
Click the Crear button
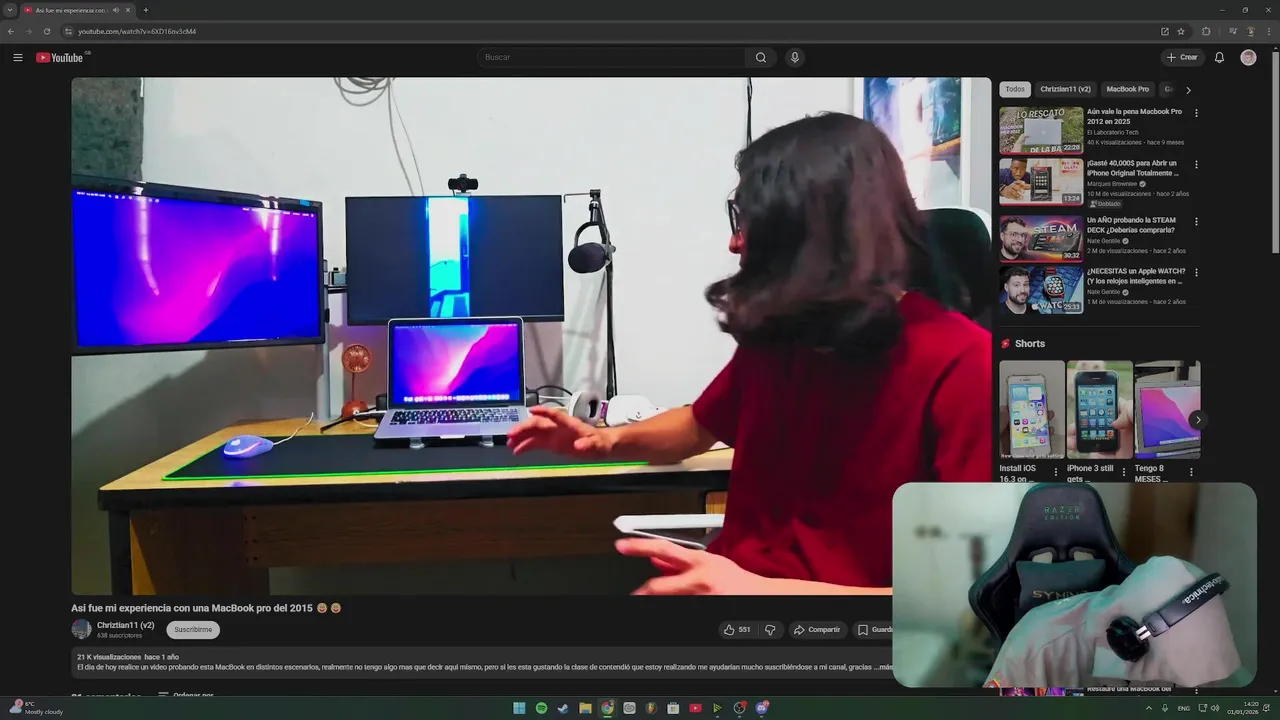tap(1182, 57)
